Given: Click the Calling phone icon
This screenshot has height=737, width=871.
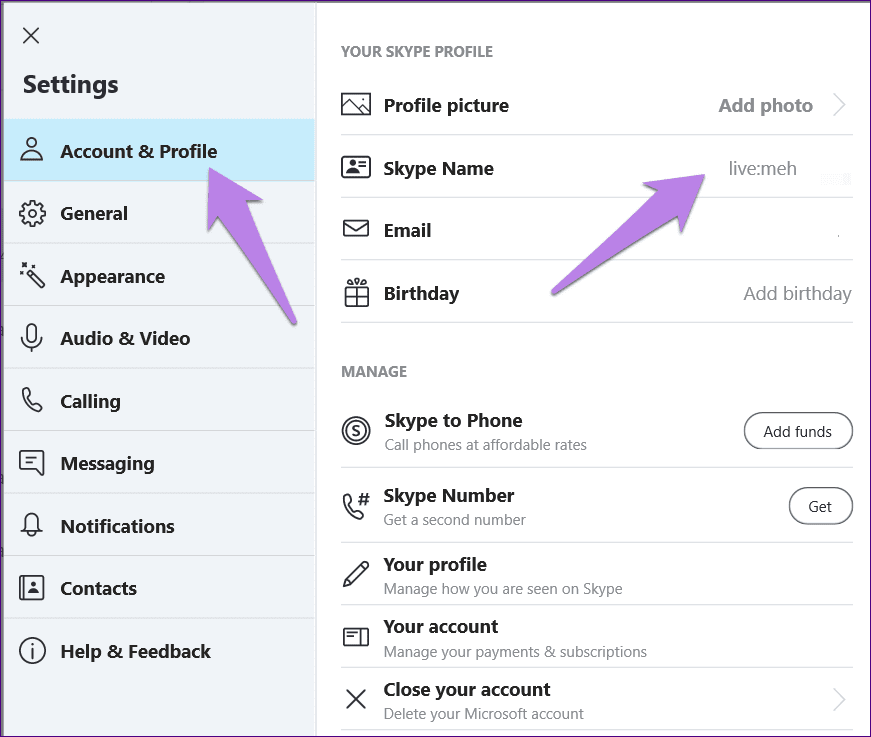Looking at the screenshot, I should (32, 401).
